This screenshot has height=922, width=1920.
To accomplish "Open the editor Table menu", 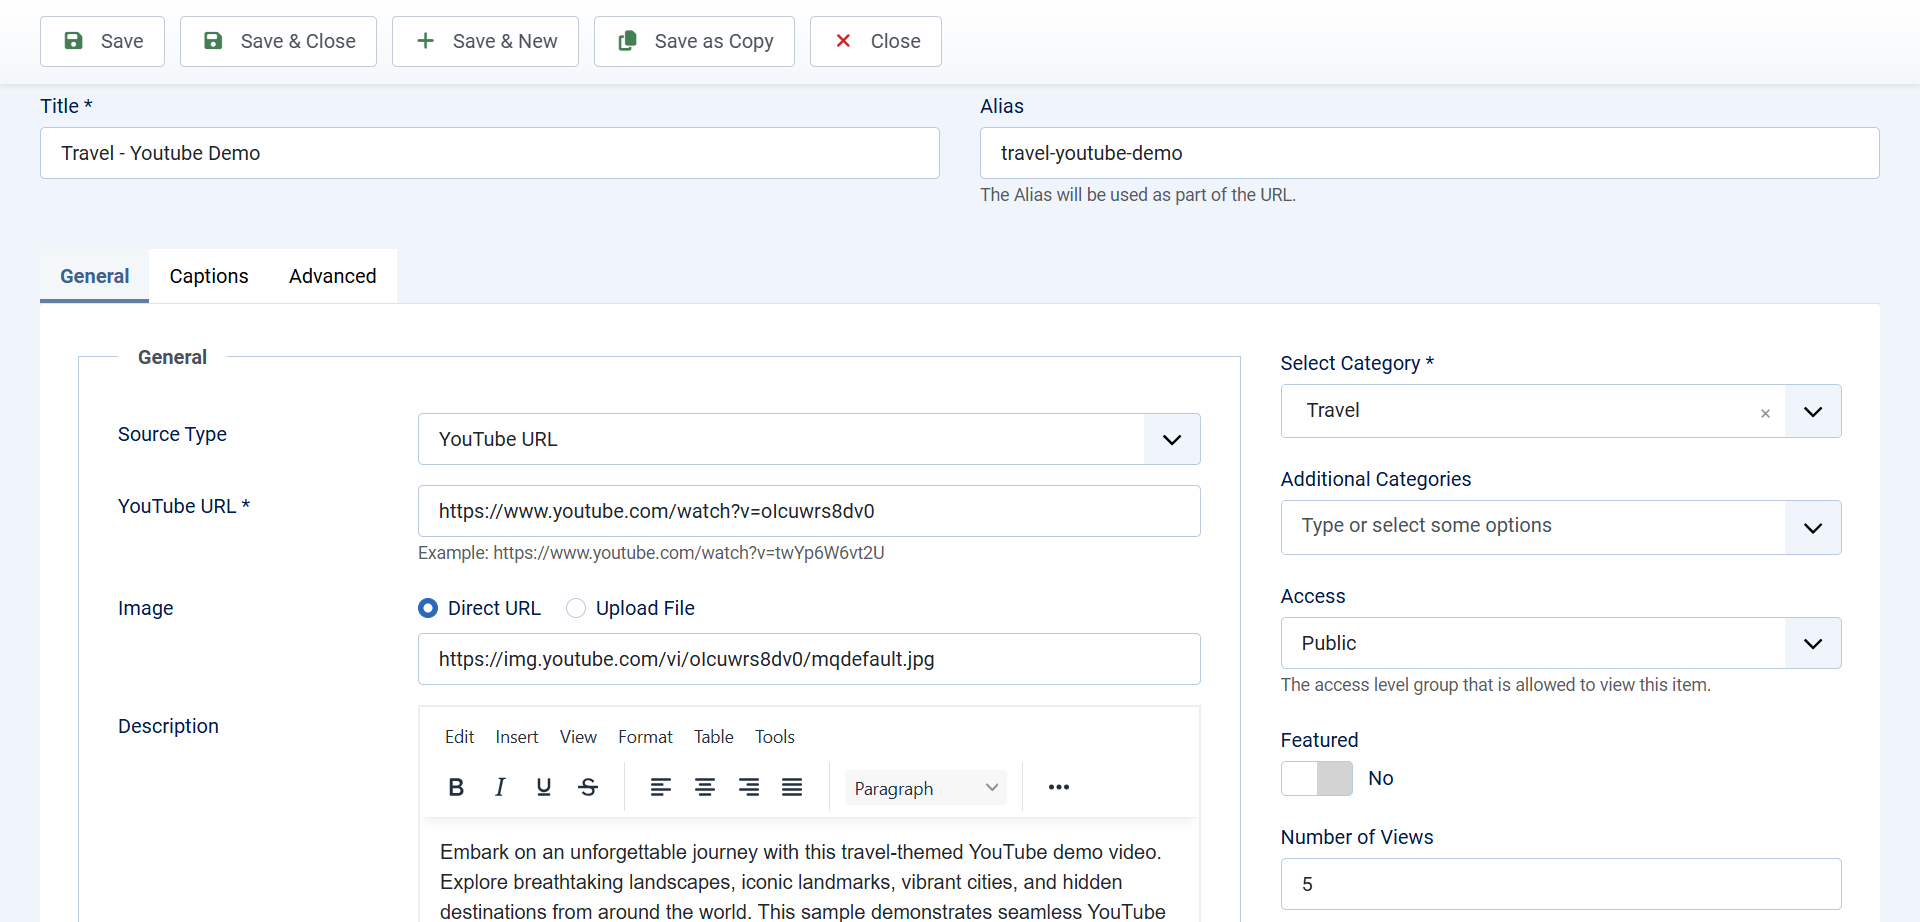I will pyautogui.click(x=714, y=737).
